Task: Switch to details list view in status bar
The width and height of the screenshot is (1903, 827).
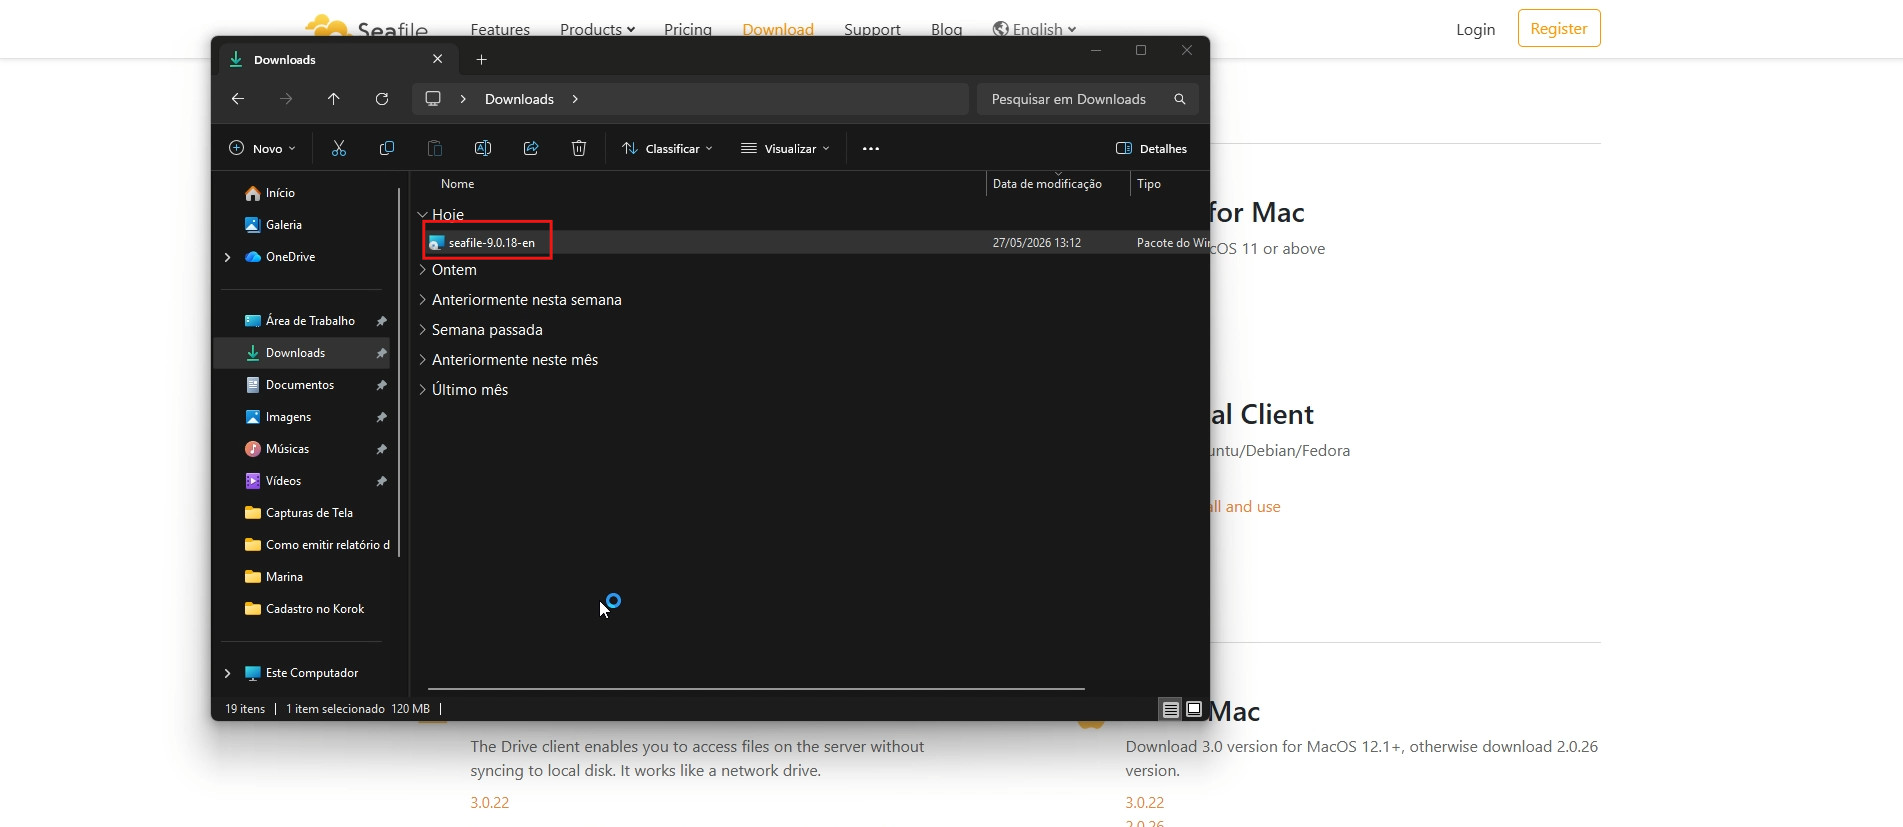Action: click(x=1170, y=709)
